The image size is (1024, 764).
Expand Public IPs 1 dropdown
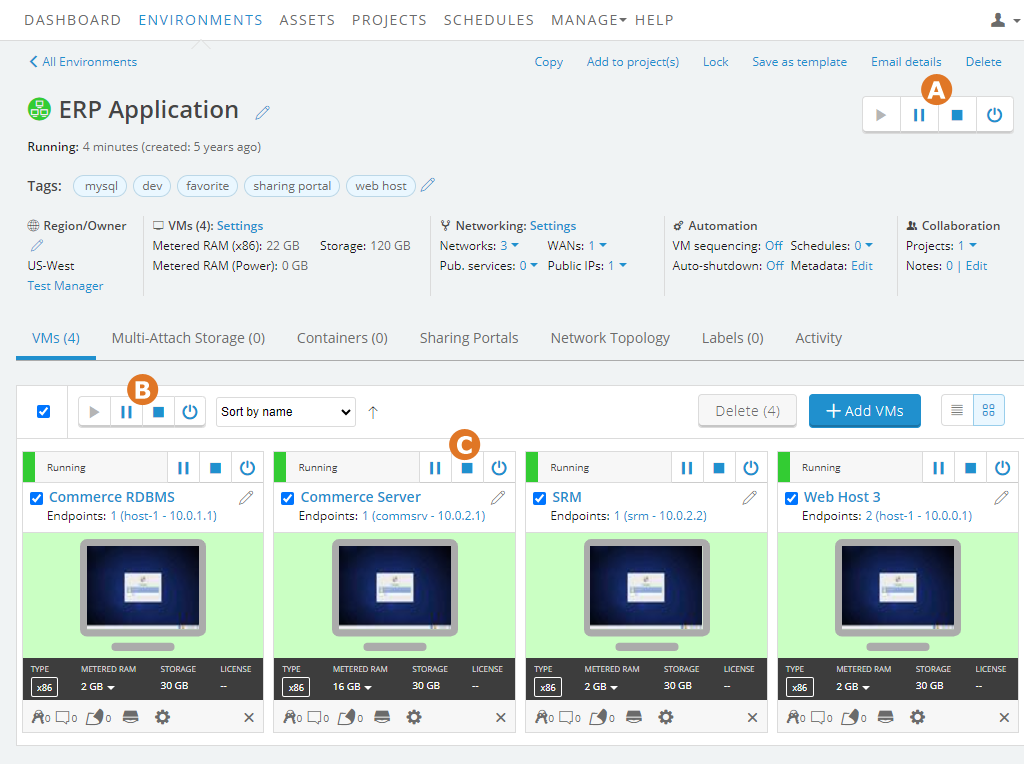pos(617,266)
